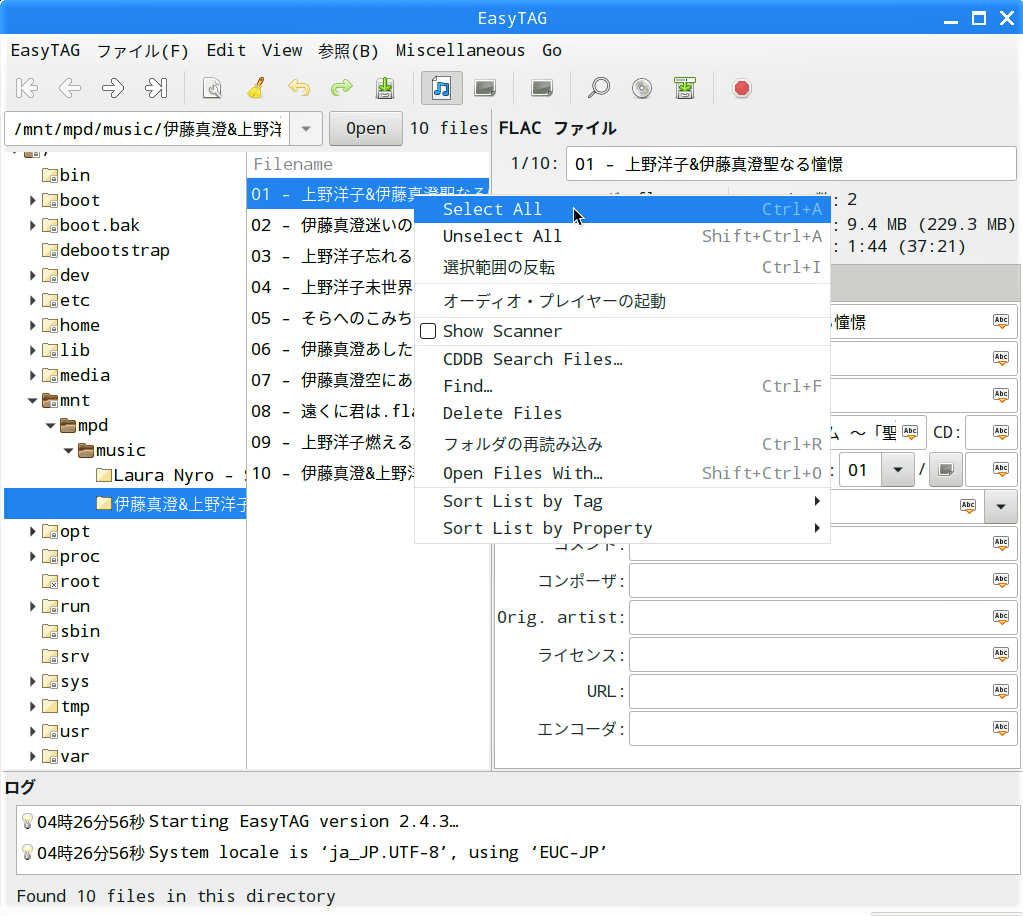Choose 選択範囲の反転 in the context menu
Image resolution: width=1023 pixels, height=916 pixels.
[x=622, y=267]
